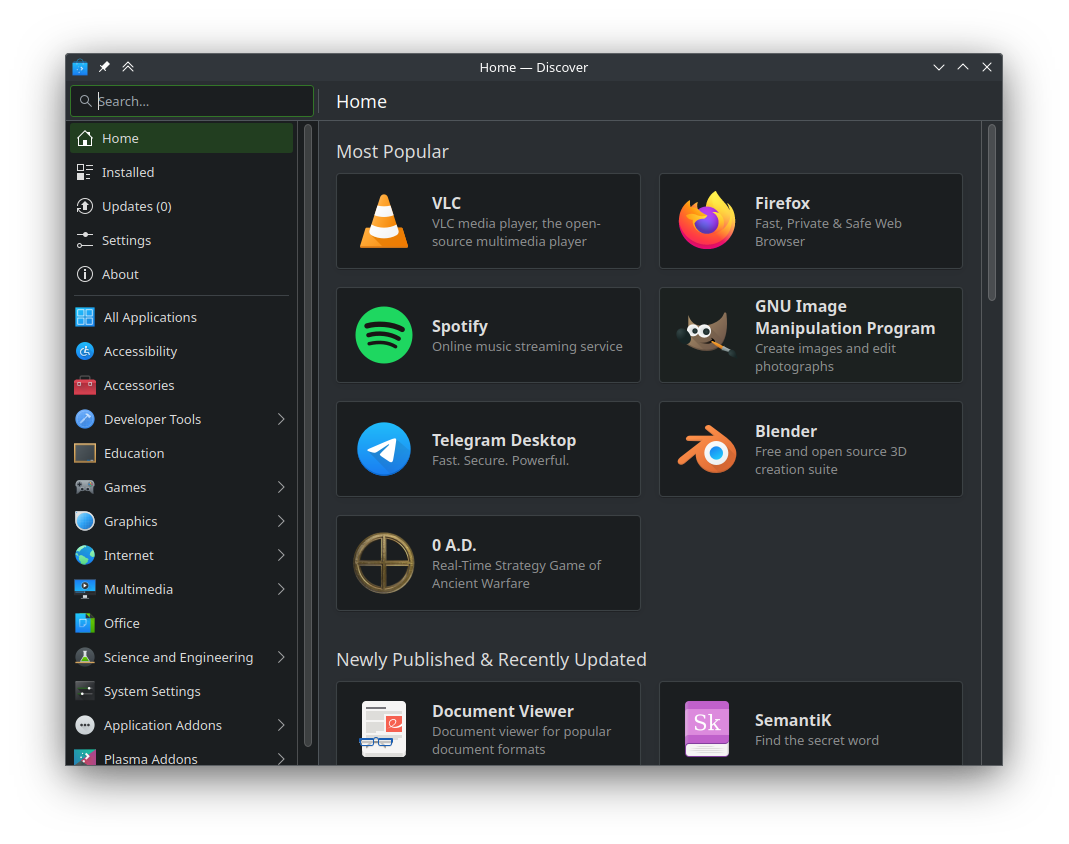
Task: Click the Firefox logo icon
Action: coord(707,221)
